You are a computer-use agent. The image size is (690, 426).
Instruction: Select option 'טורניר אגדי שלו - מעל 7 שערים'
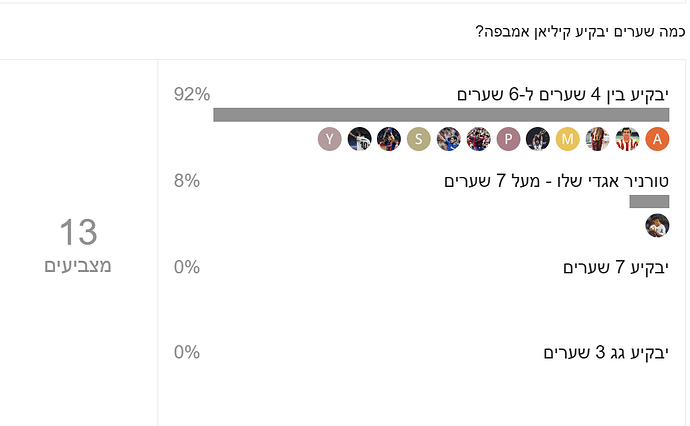pyautogui.click(x=556, y=181)
